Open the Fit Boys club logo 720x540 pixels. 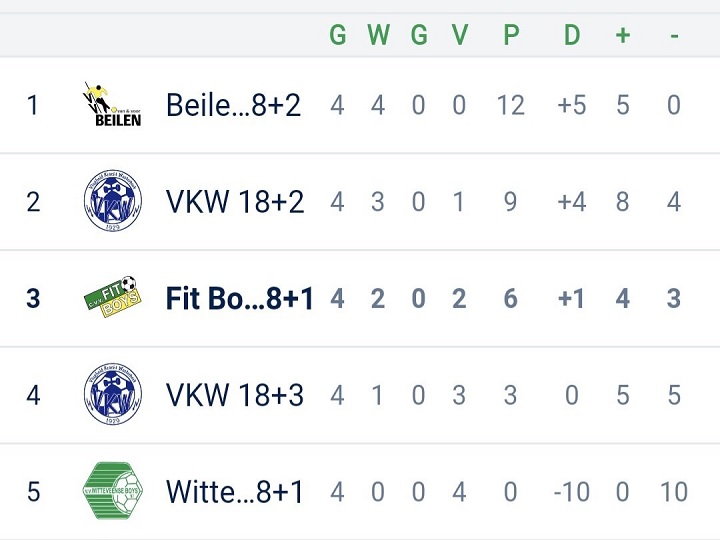click(x=113, y=297)
